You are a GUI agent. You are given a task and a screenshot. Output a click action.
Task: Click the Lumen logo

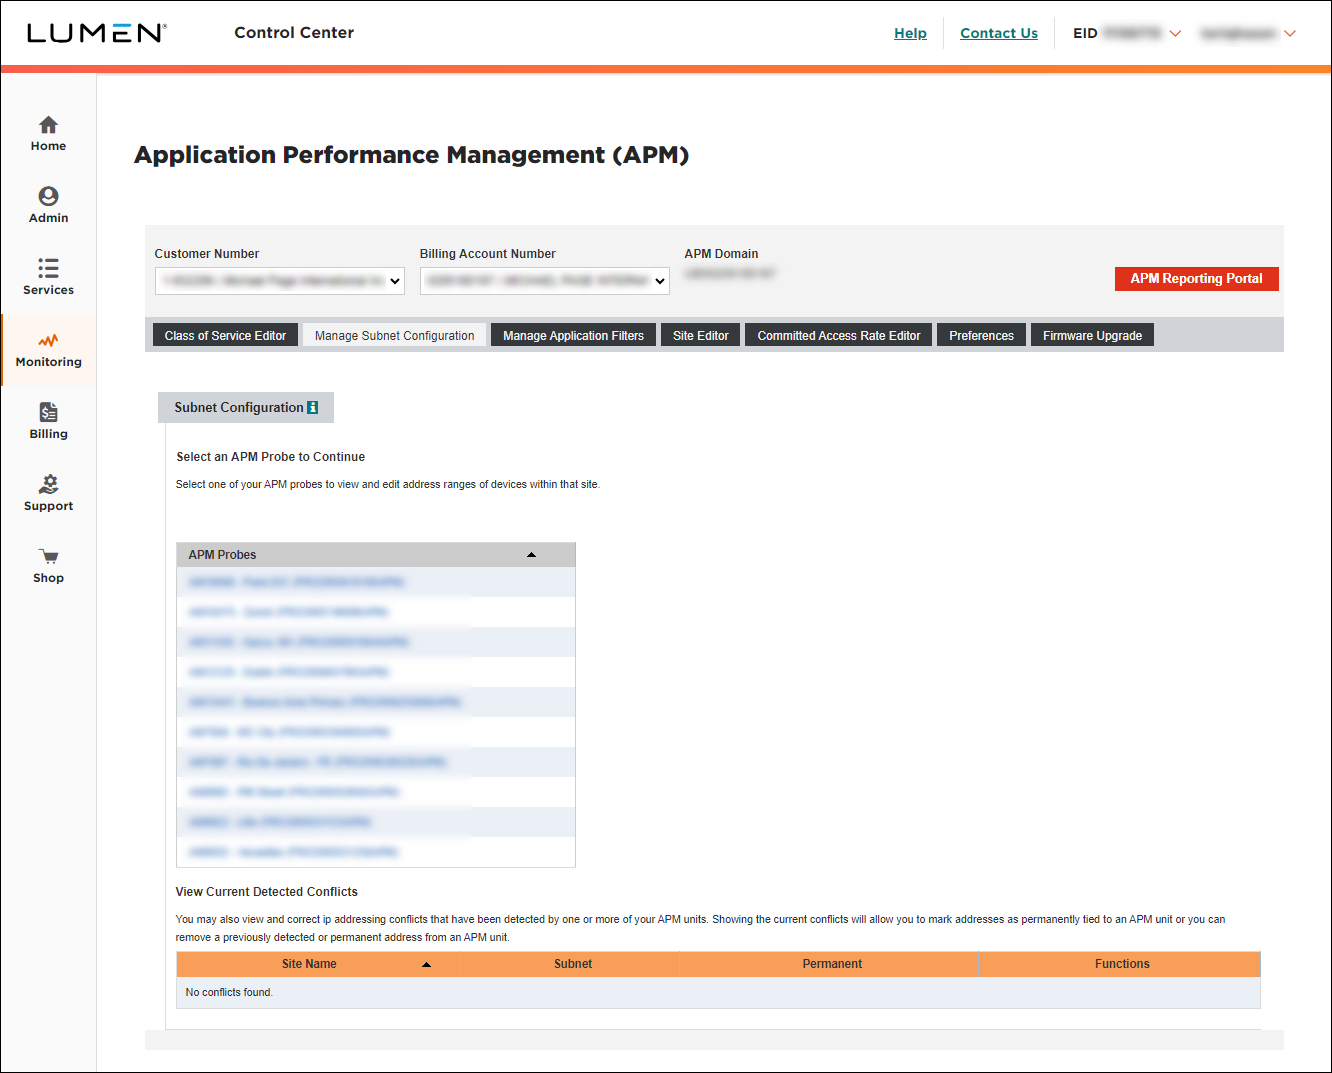(x=97, y=33)
